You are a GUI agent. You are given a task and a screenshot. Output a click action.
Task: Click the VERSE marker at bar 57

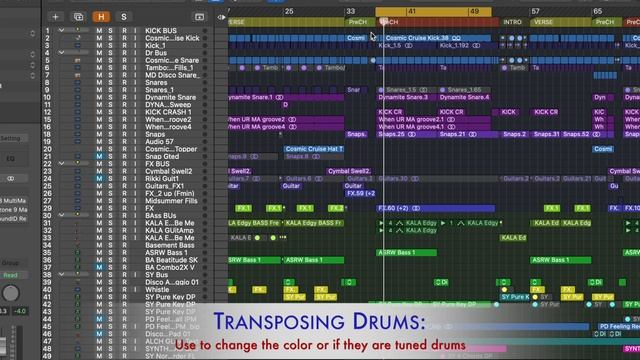pyautogui.click(x=560, y=22)
